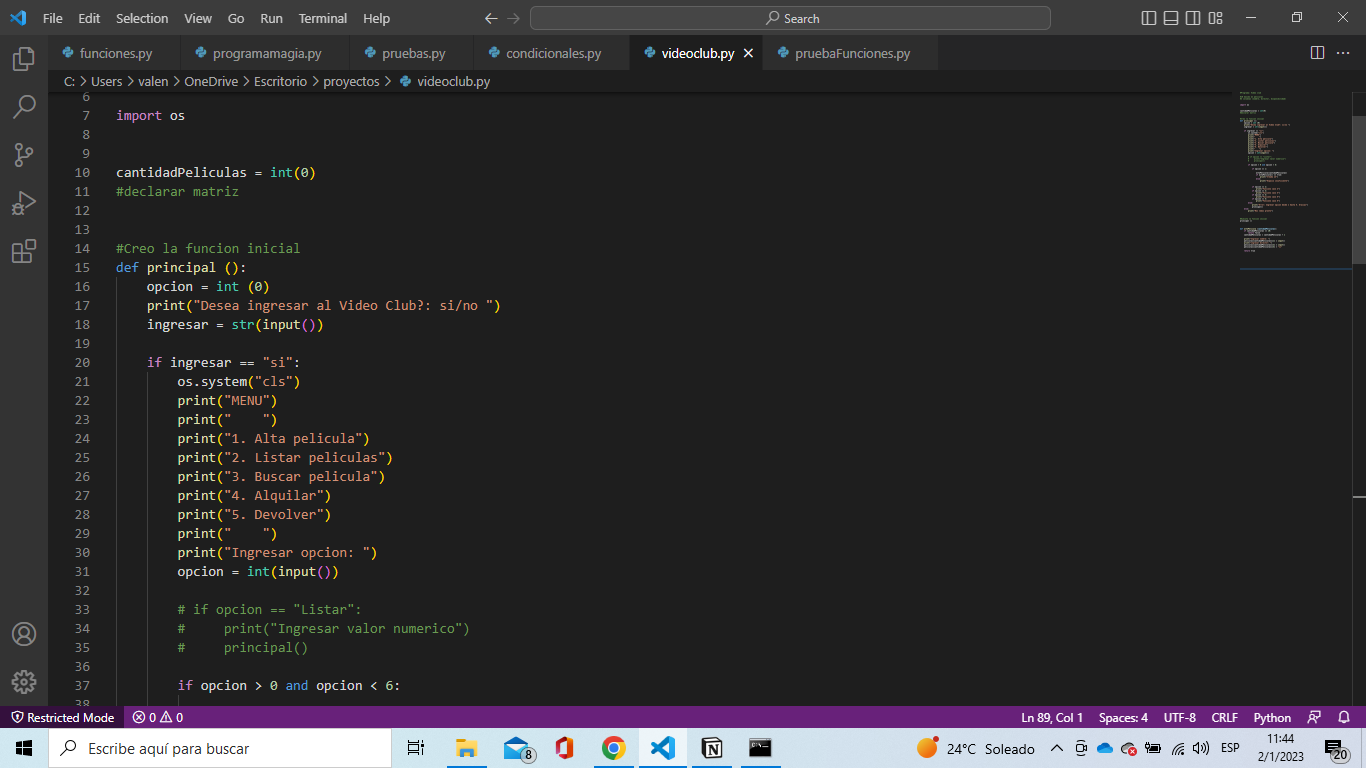This screenshot has height=768, width=1366.
Task: Toggle the bottom panel layout icon
Action: [x=1171, y=18]
